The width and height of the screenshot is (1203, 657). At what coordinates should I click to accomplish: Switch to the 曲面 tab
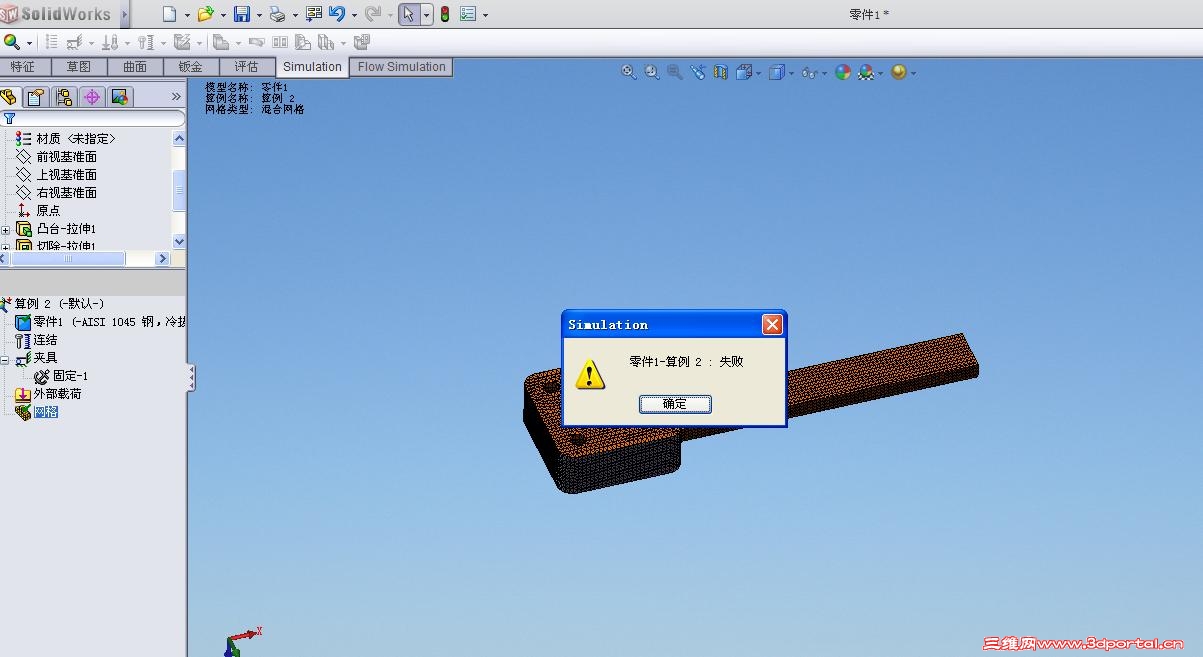point(135,67)
